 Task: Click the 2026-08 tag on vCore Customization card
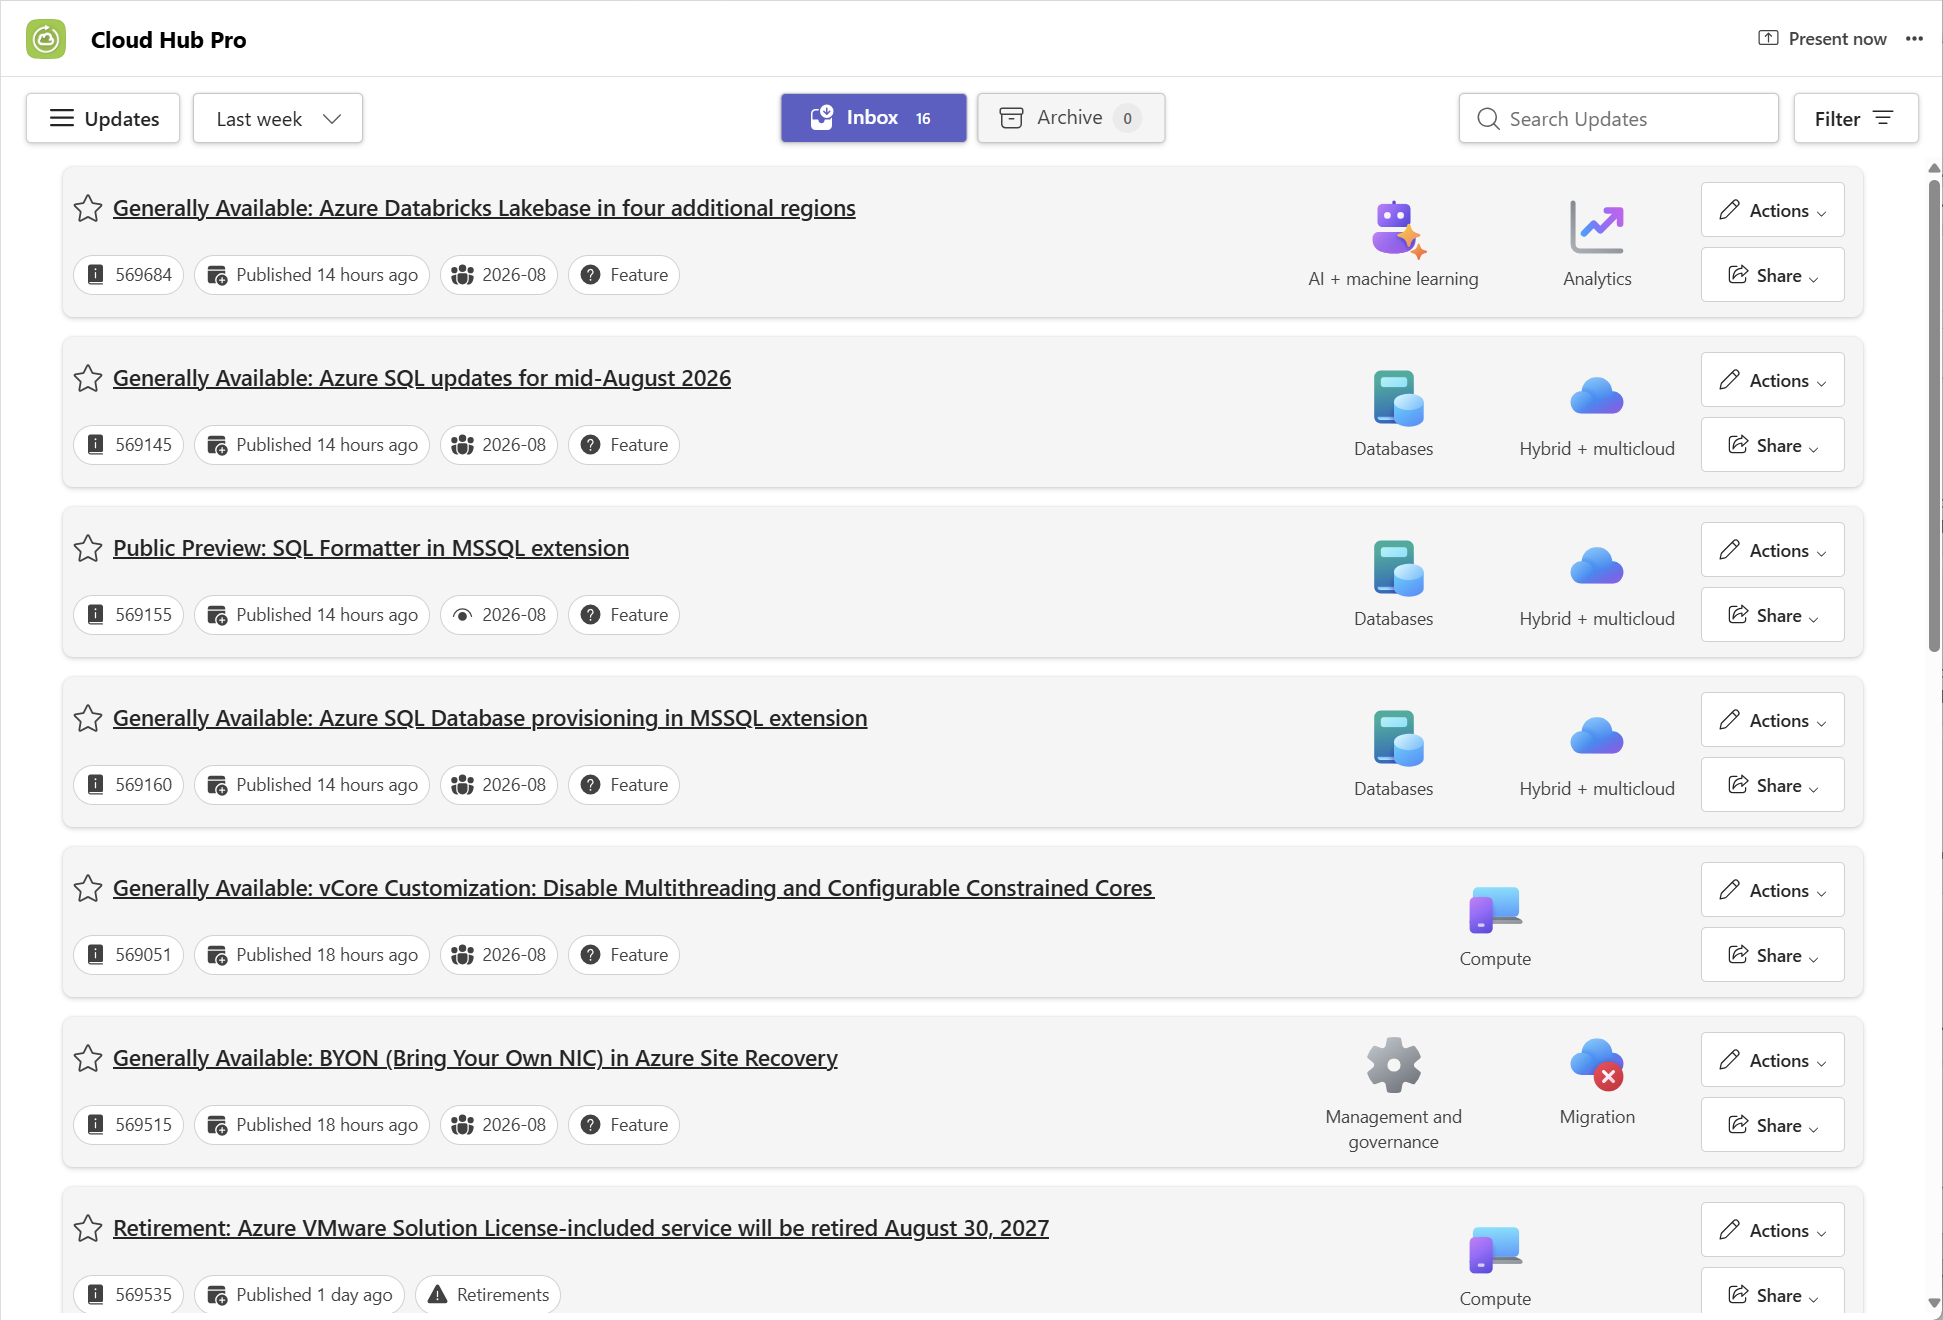click(x=499, y=955)
